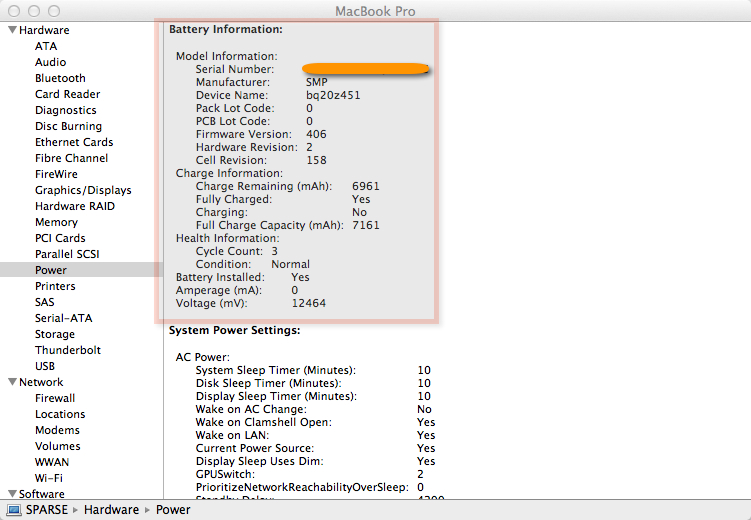Select ATA in the Hardware list
Image resolution: width=751 pixels, height=520 pixels.
click(46, 46)
